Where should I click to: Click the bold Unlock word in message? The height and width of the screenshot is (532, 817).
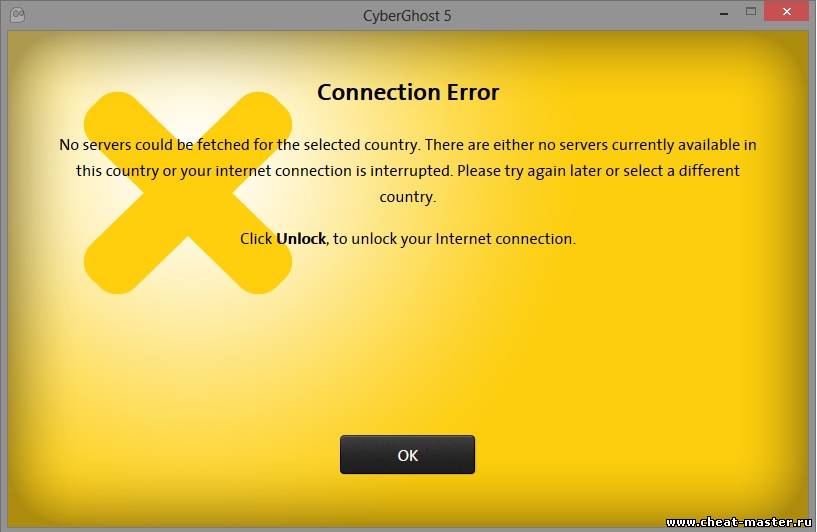point(301,239)
